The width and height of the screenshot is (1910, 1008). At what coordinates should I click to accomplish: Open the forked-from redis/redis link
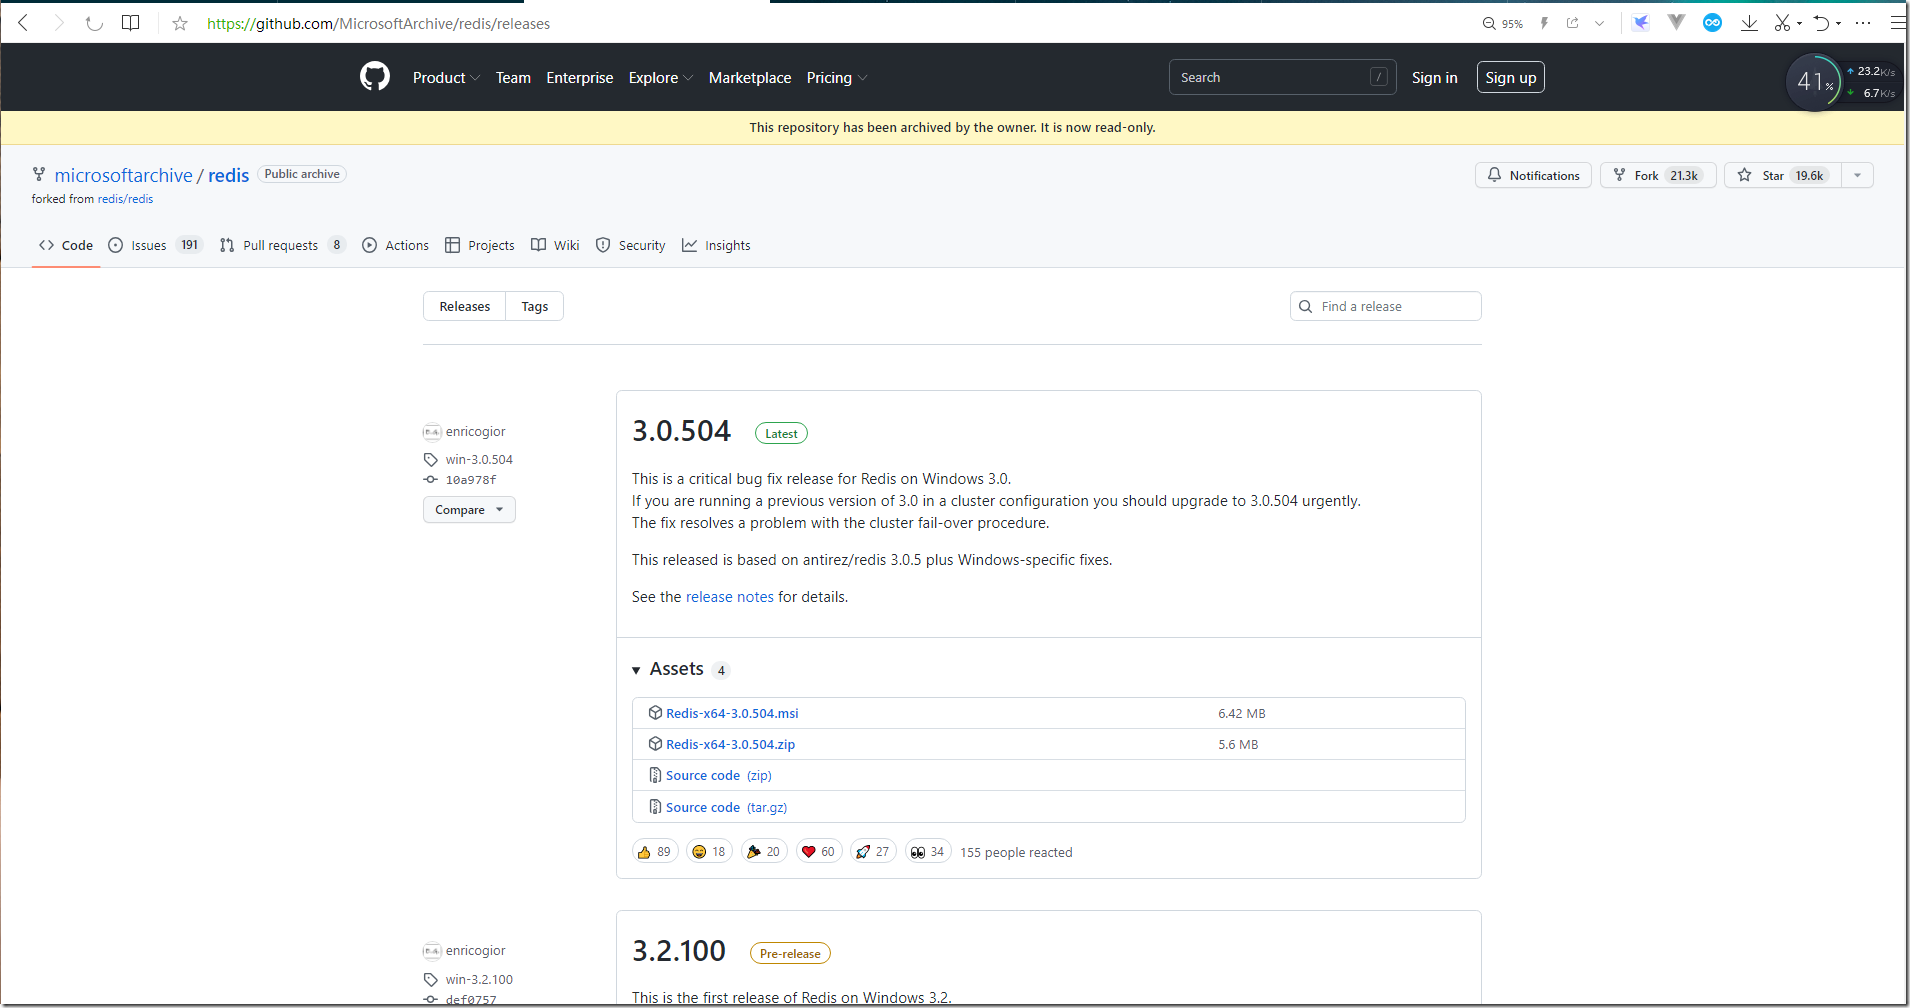point(125,199)
